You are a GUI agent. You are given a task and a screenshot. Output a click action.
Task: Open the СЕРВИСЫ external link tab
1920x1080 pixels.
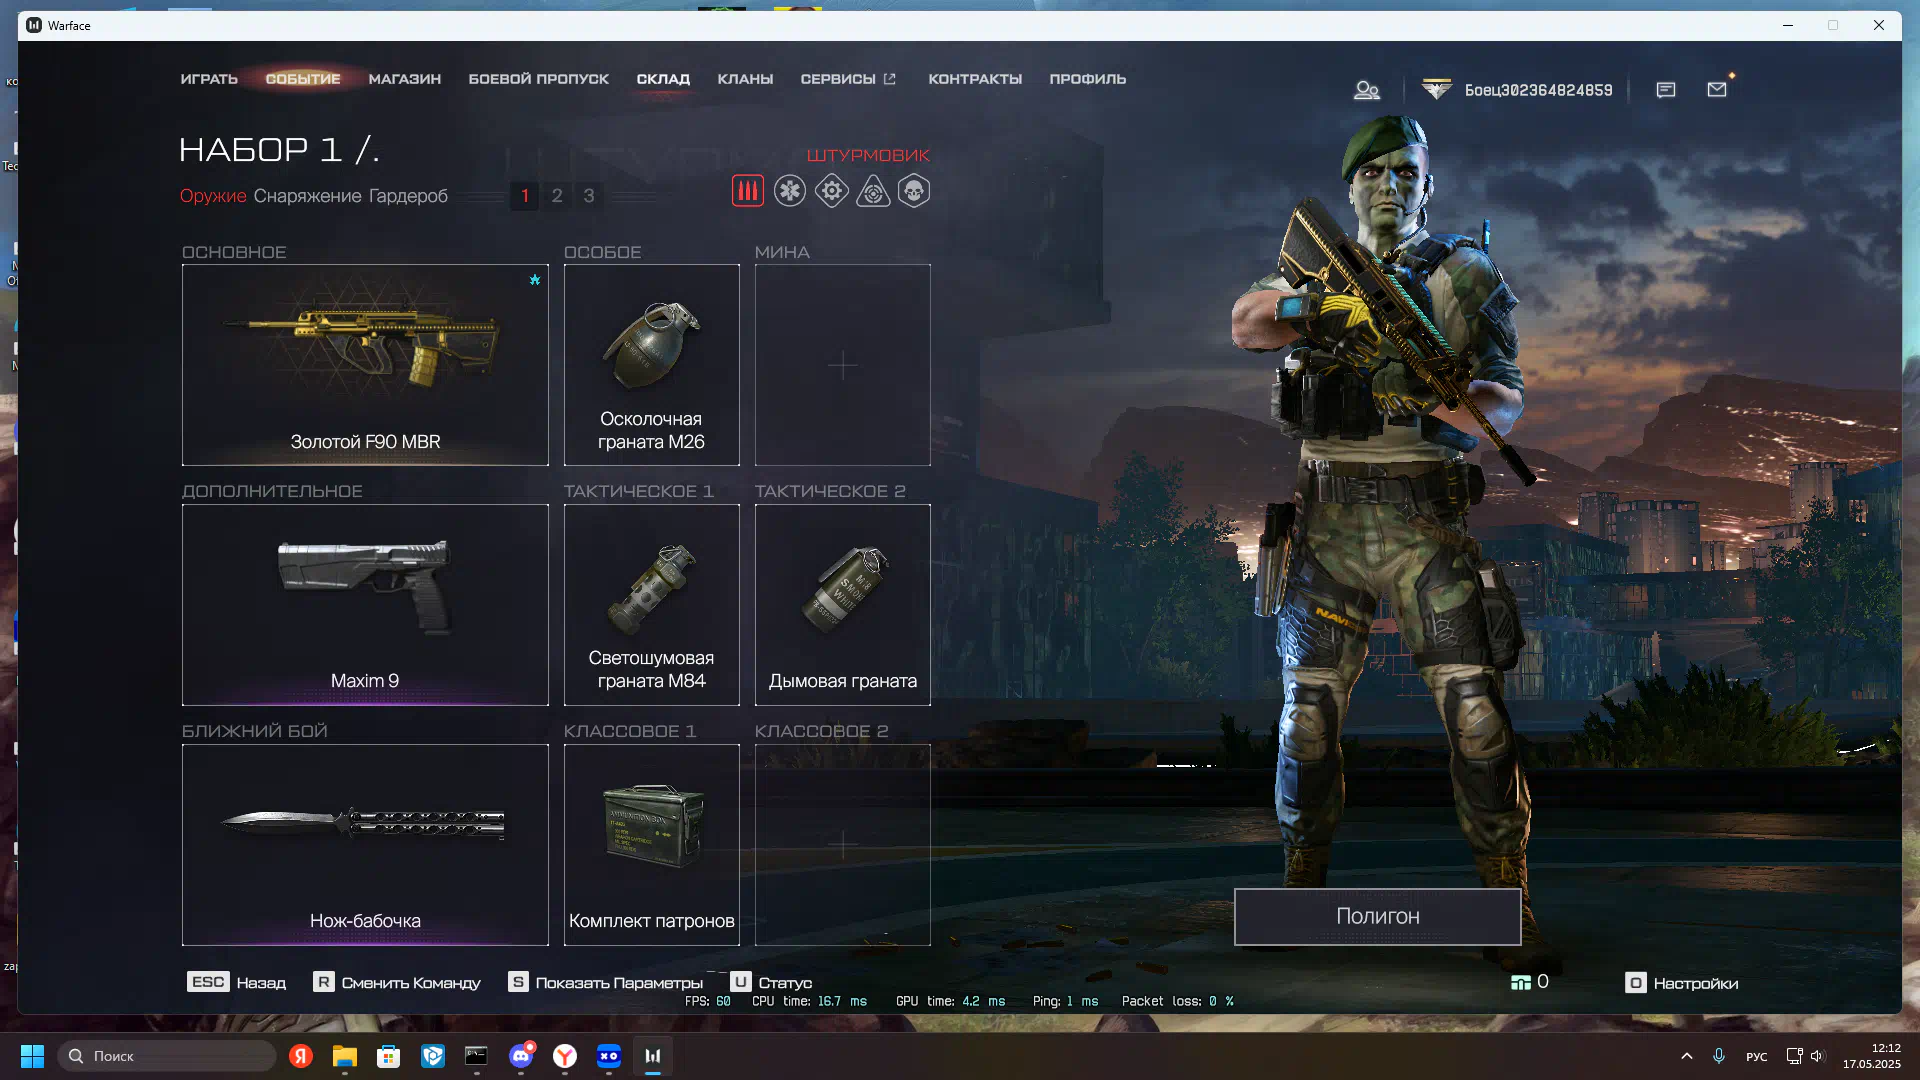848,79
